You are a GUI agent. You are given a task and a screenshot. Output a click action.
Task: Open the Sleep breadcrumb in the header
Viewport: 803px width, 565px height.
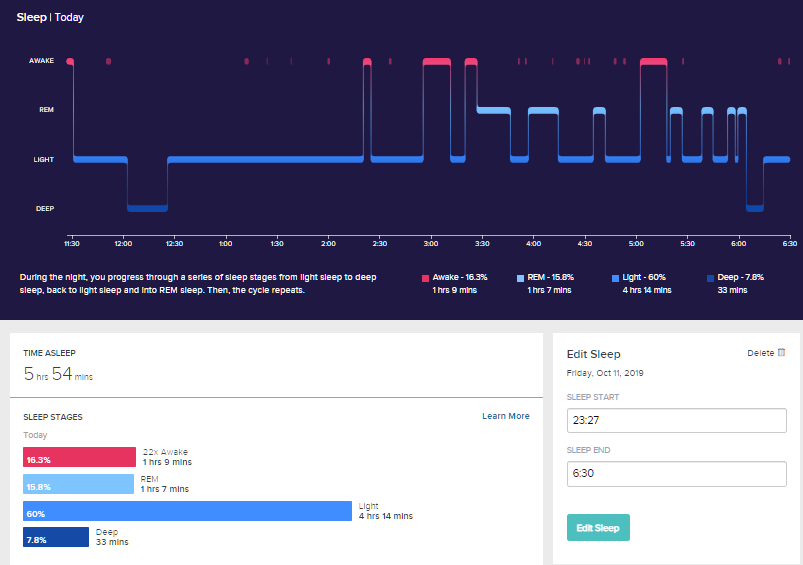coord(31,17)
